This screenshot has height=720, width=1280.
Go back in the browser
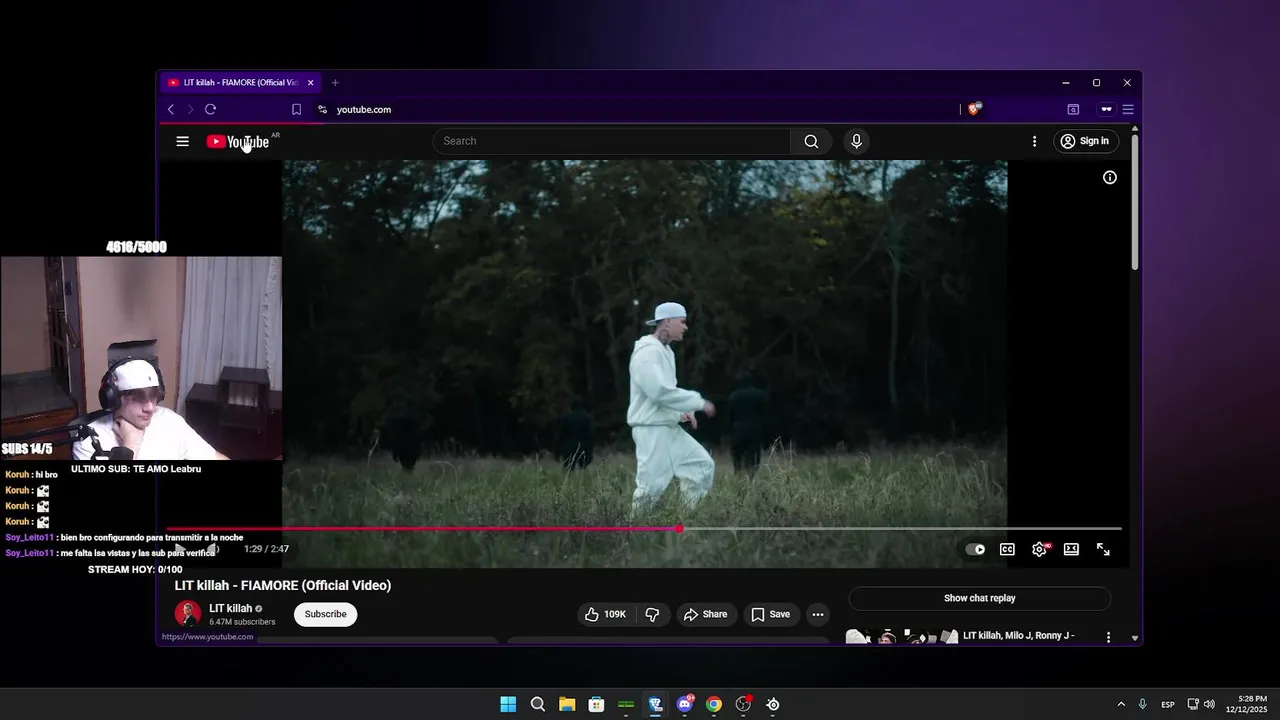click(x=171, y=109)
